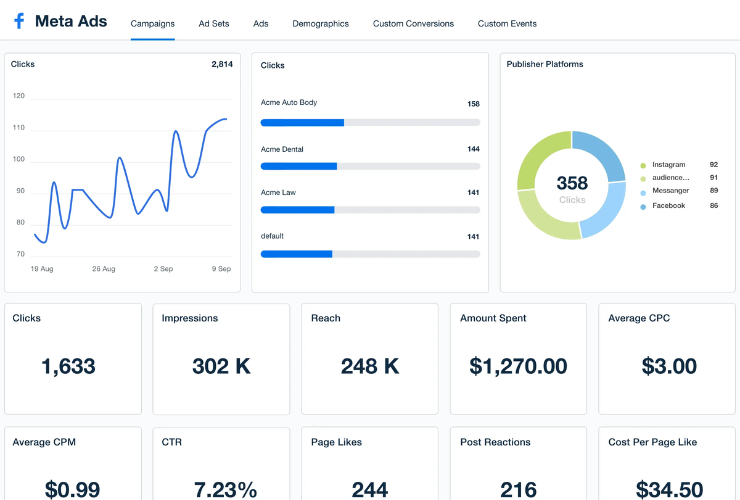Click the Facebook legend color dot
The width and height of the screenshot is (740, 500).
click(x=643, y=206)
